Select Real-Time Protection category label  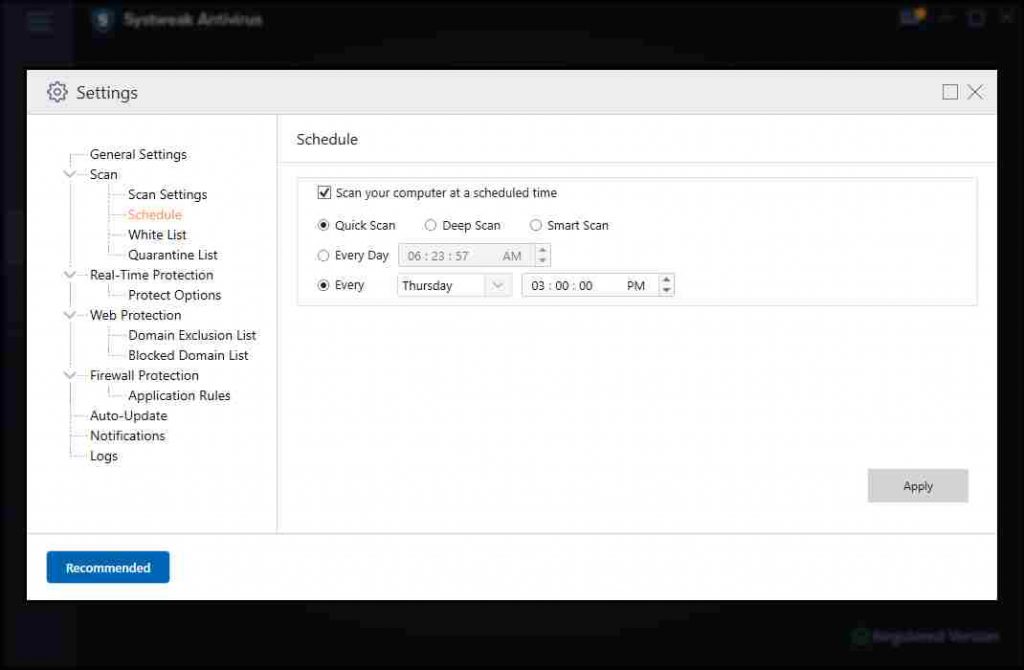coord(152,275)
